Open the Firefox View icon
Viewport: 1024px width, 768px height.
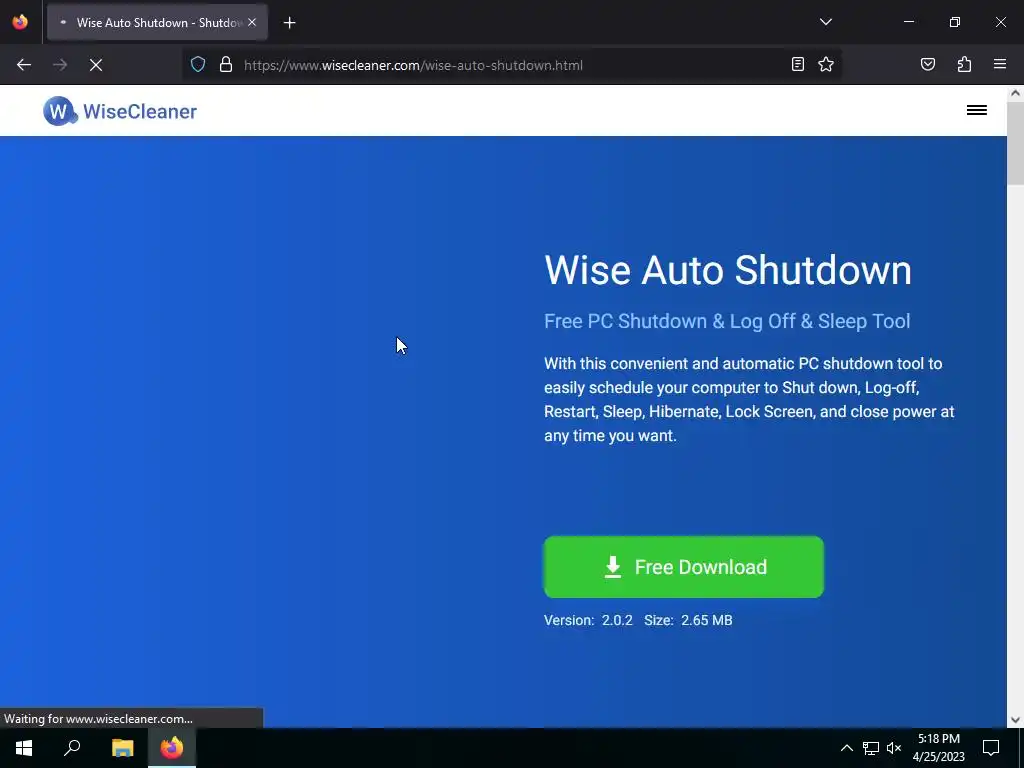click(20, 22)
